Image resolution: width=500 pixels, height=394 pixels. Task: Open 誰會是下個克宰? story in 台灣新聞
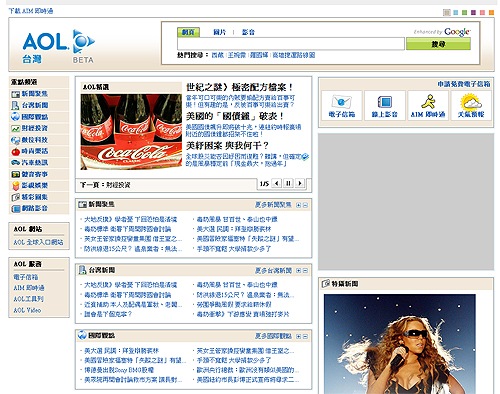coord(108,314)
